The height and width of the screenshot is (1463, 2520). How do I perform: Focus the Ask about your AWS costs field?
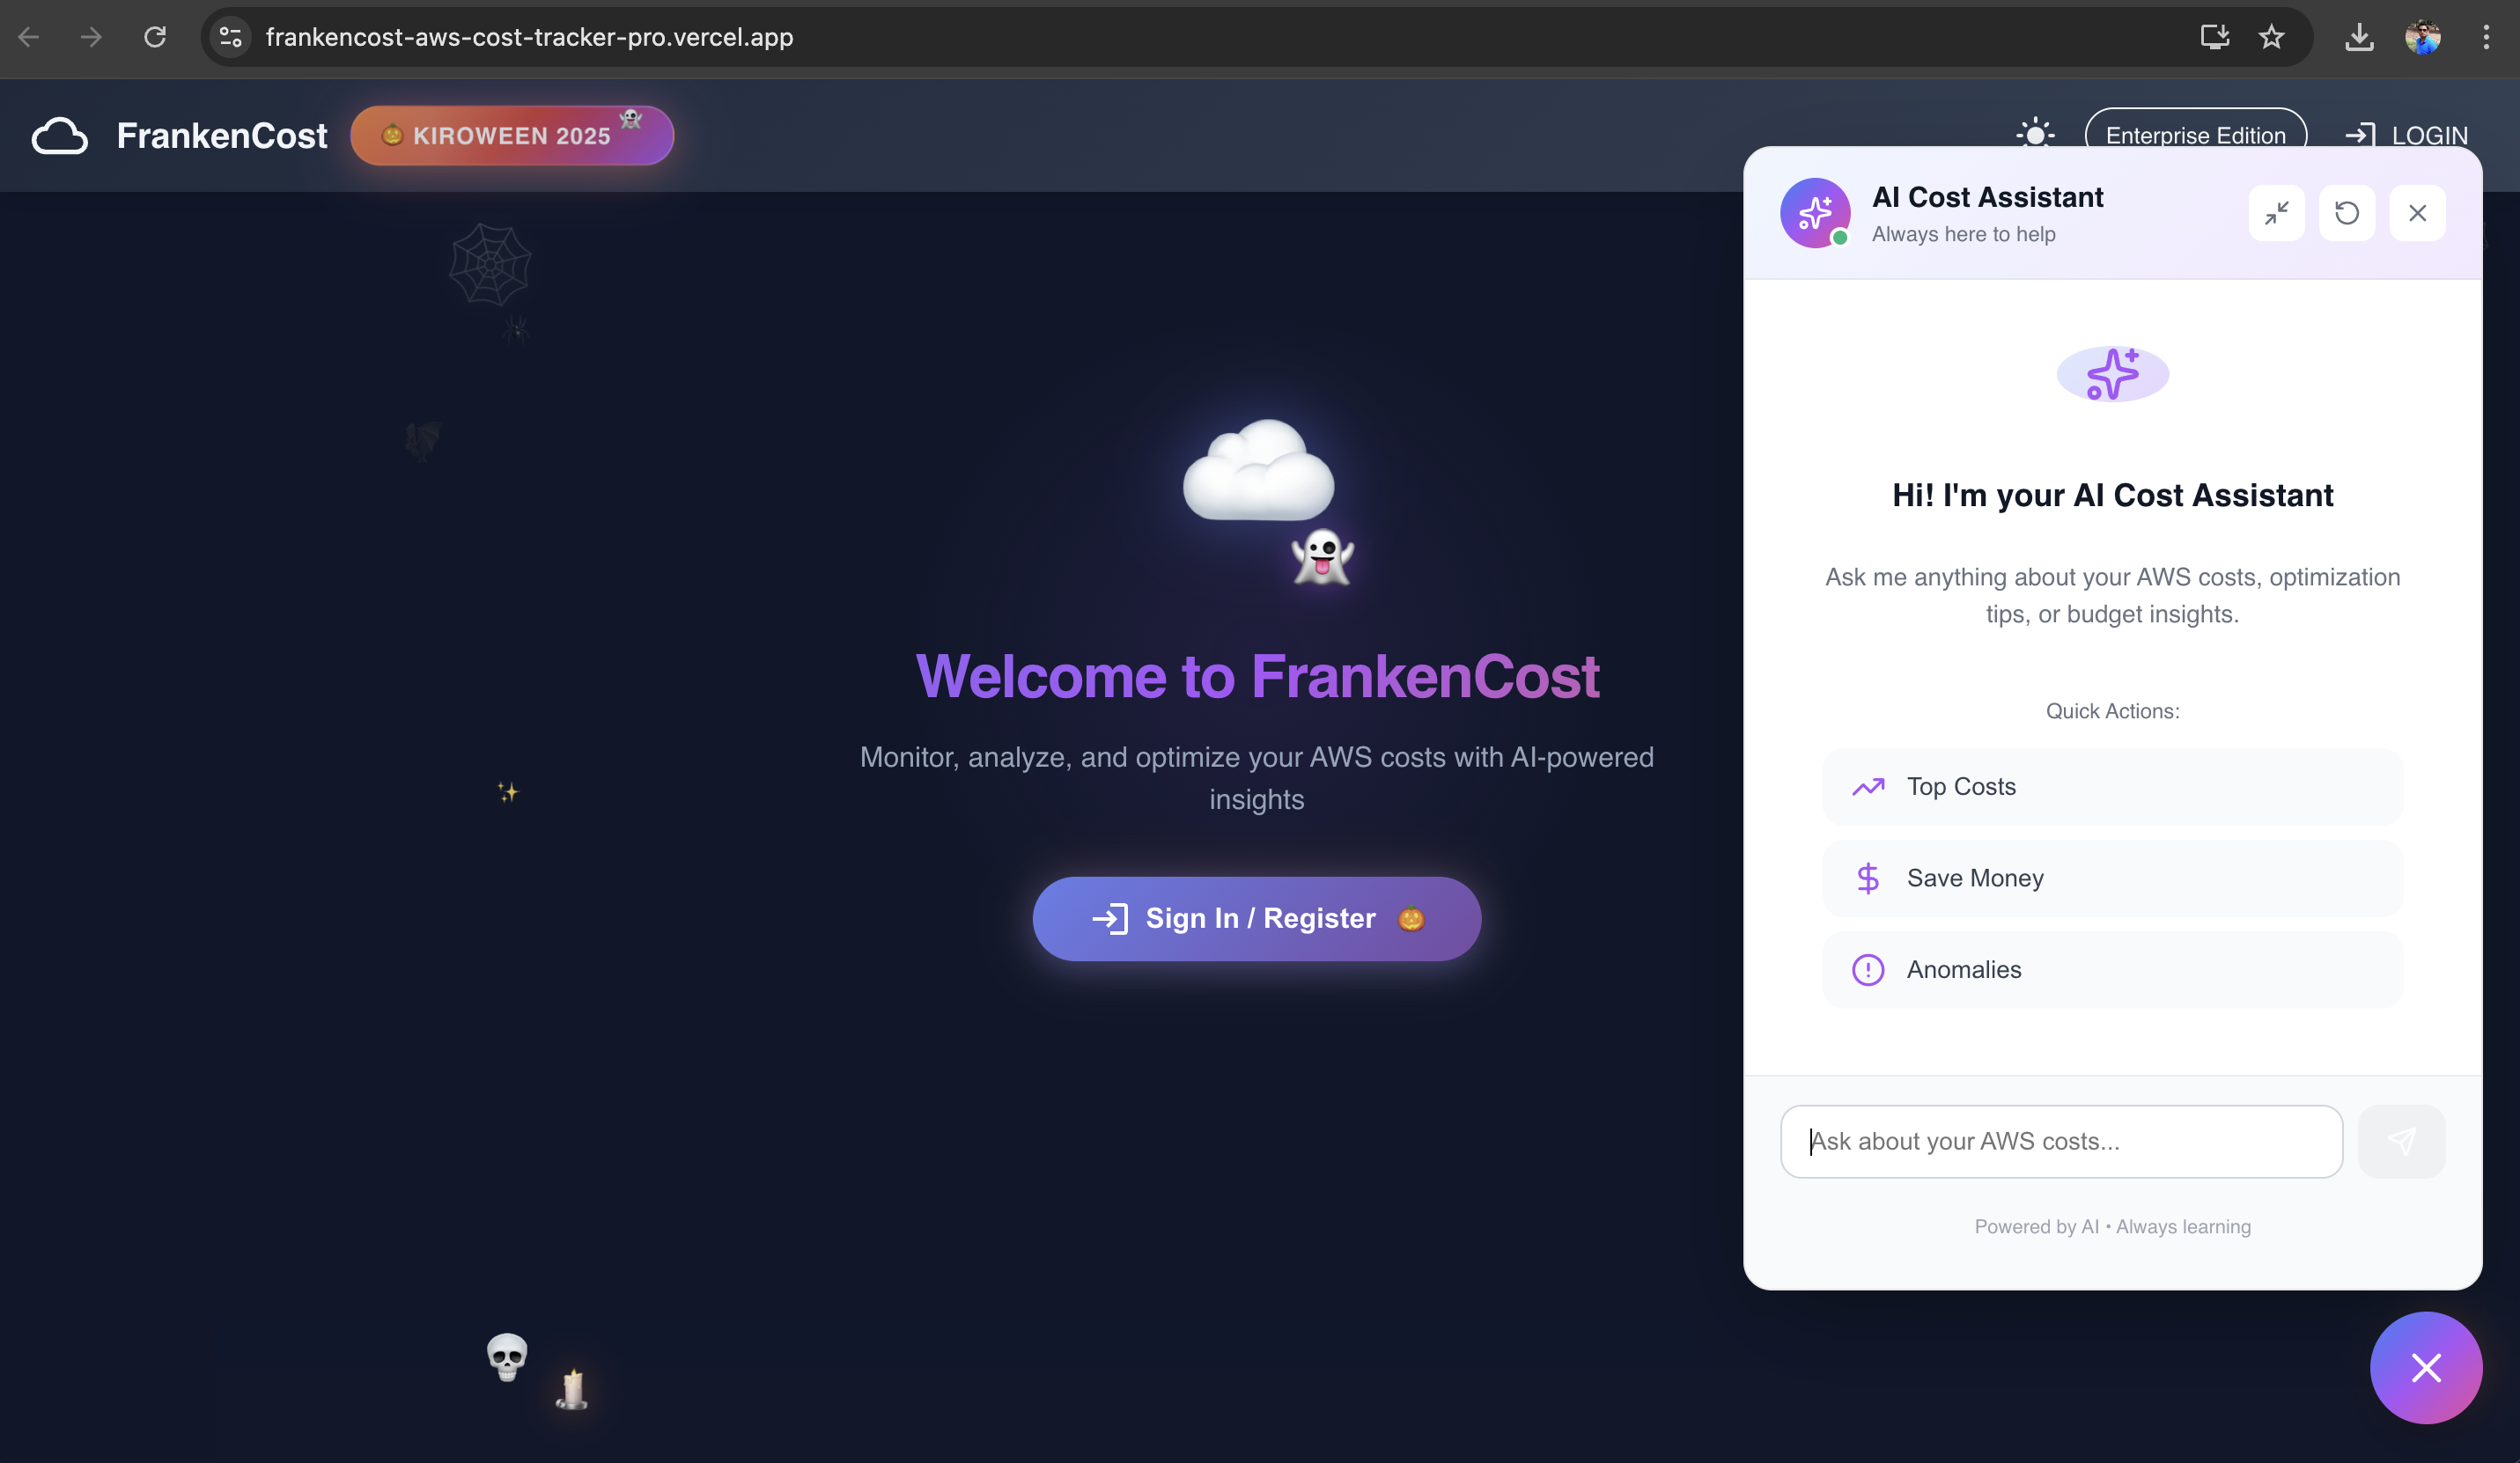pyautogui.click(x=2060, y=1141)
